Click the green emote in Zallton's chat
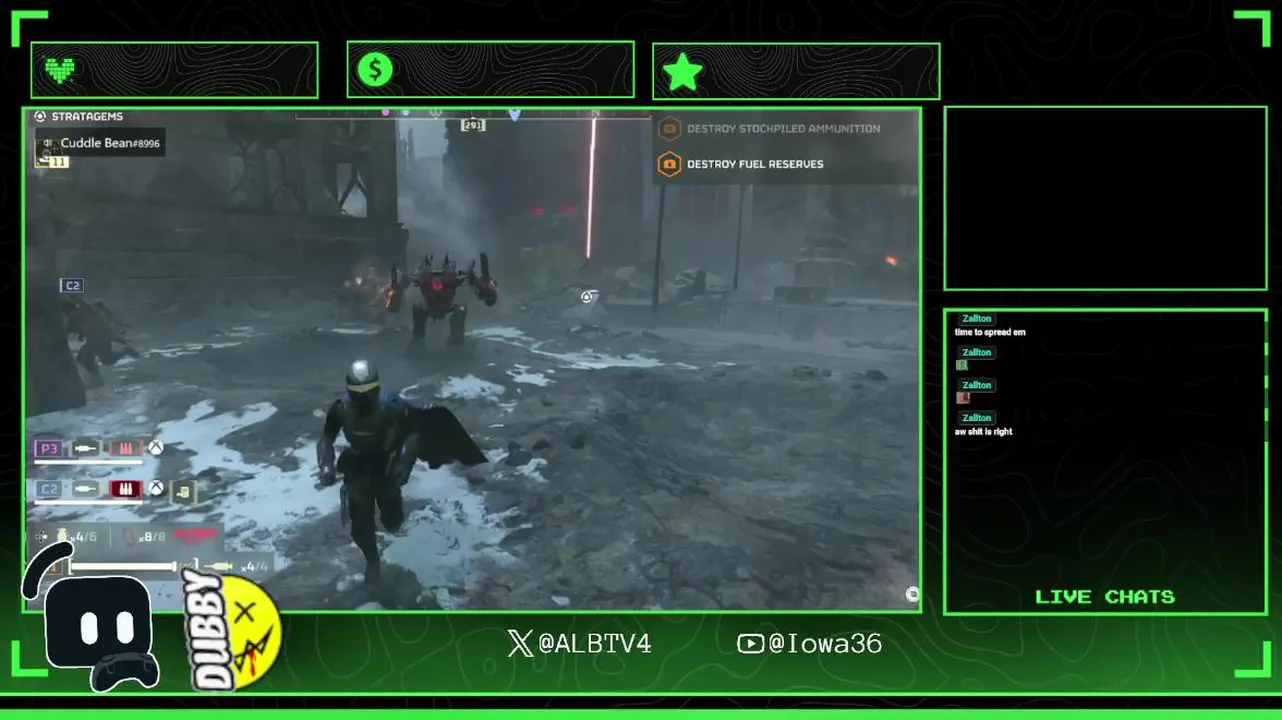This screenshot has width=1282, height=720. coord(962,365)
